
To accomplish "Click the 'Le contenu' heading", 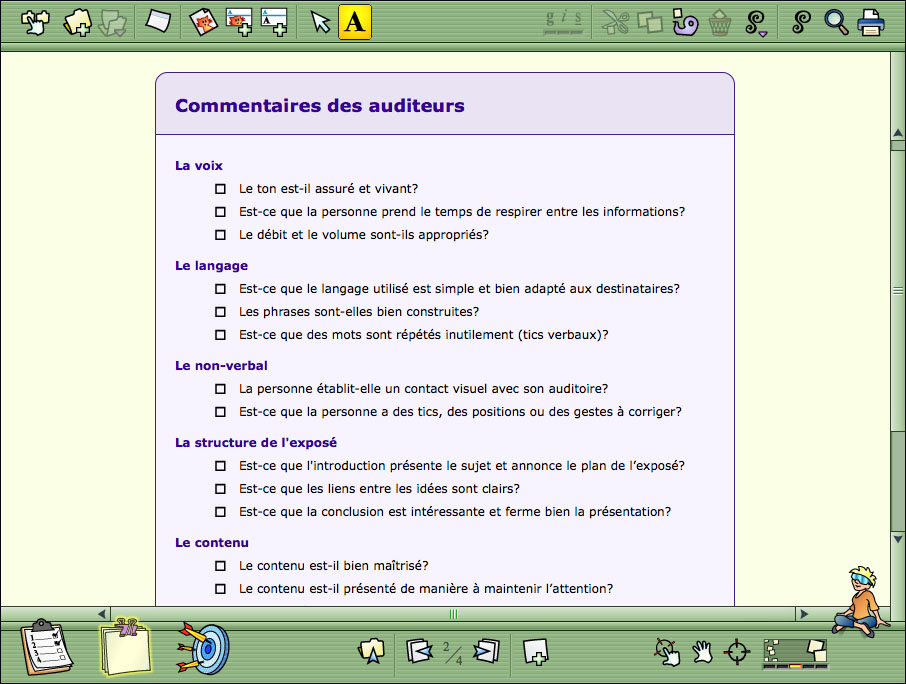I will [x=211, y=542].
